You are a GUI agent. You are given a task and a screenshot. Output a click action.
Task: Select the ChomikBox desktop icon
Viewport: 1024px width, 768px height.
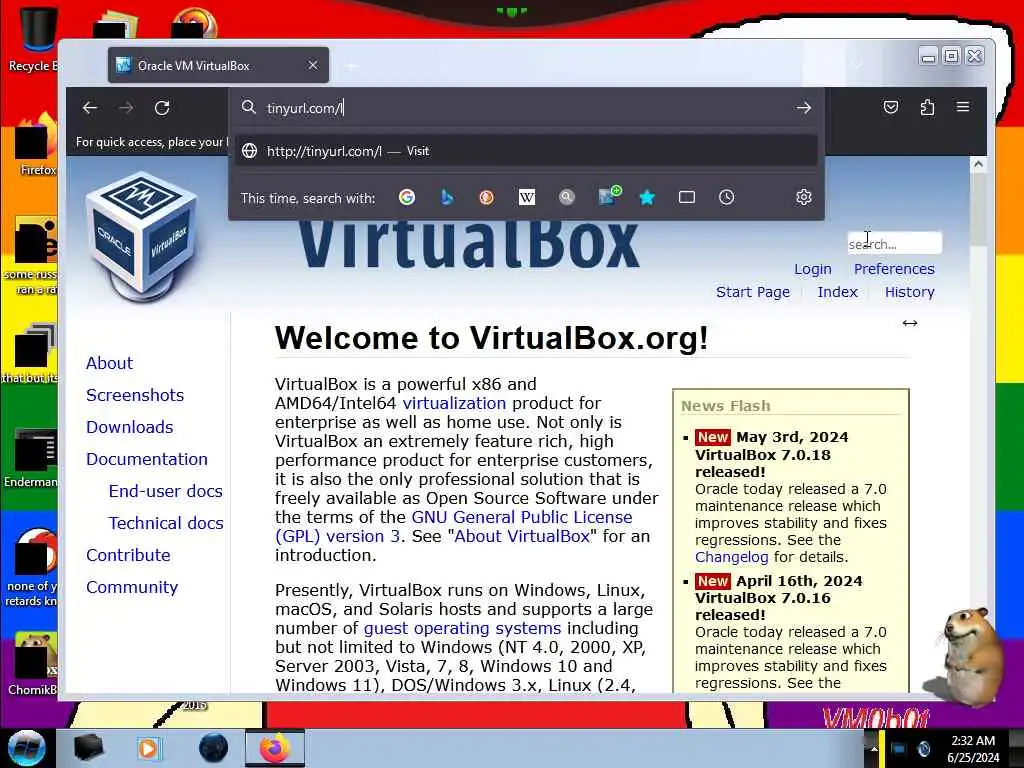point(33,663)
